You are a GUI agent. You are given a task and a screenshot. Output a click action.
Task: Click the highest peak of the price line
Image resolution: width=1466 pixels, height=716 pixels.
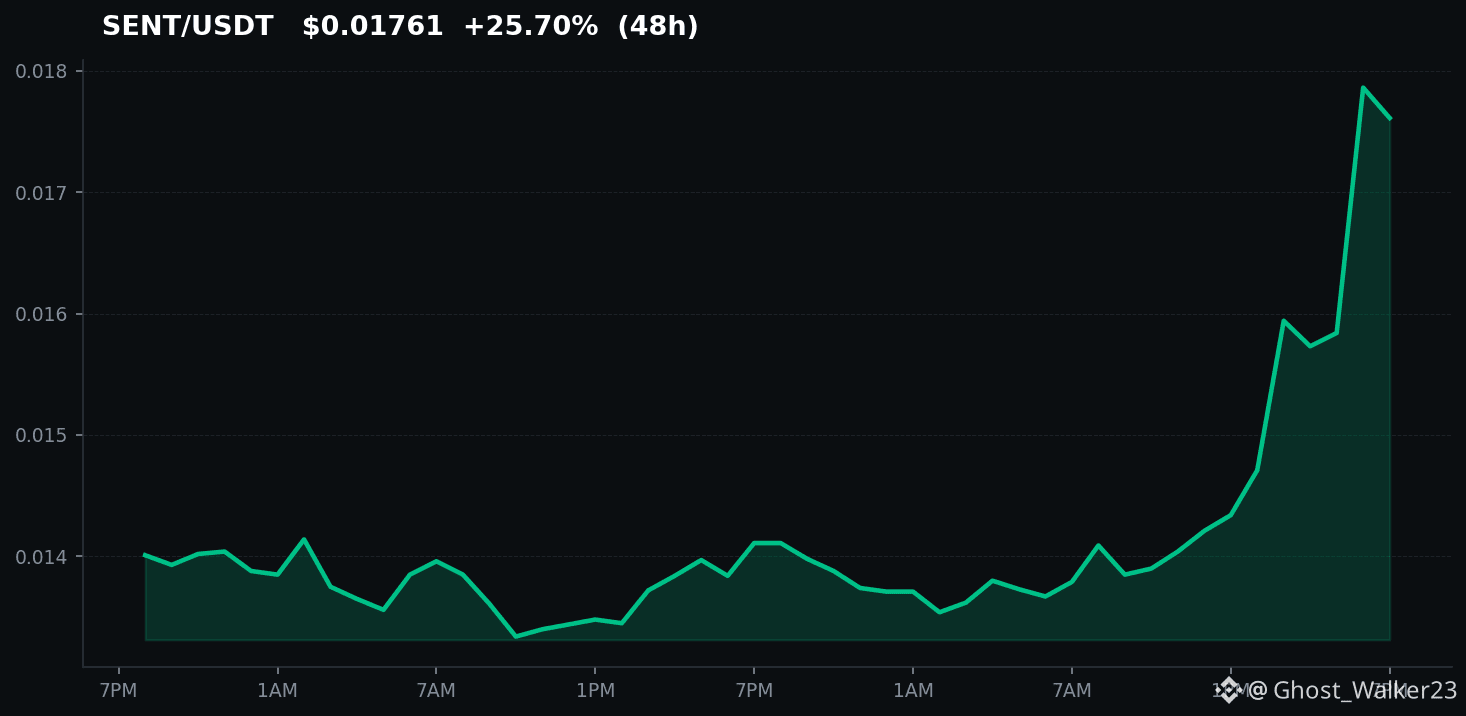click(1362, 87)
